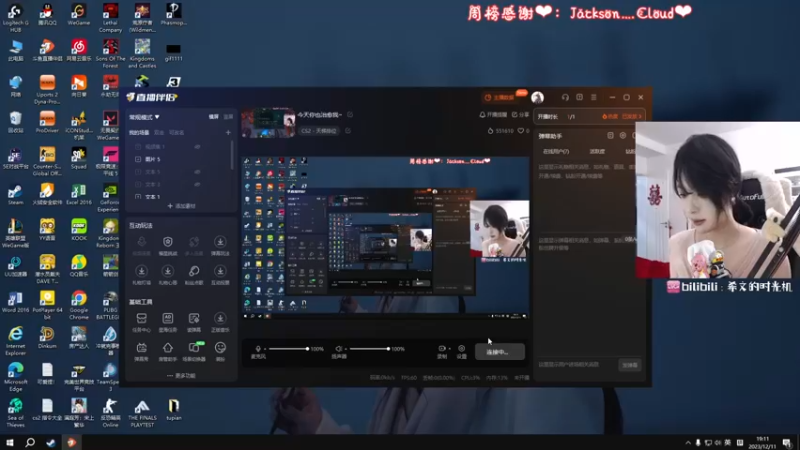Open the shield icon interactive feature
800x450 pixels.
coord(167,242)
